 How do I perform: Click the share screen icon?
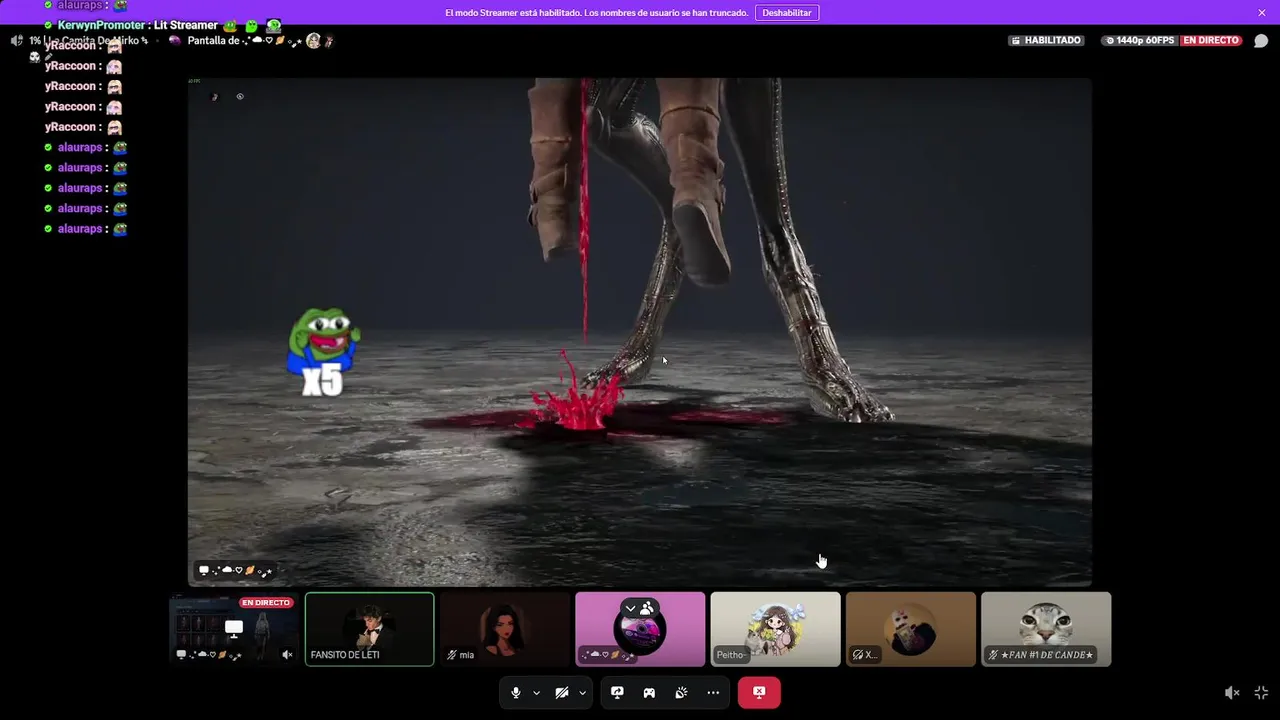tap(617, 693)
